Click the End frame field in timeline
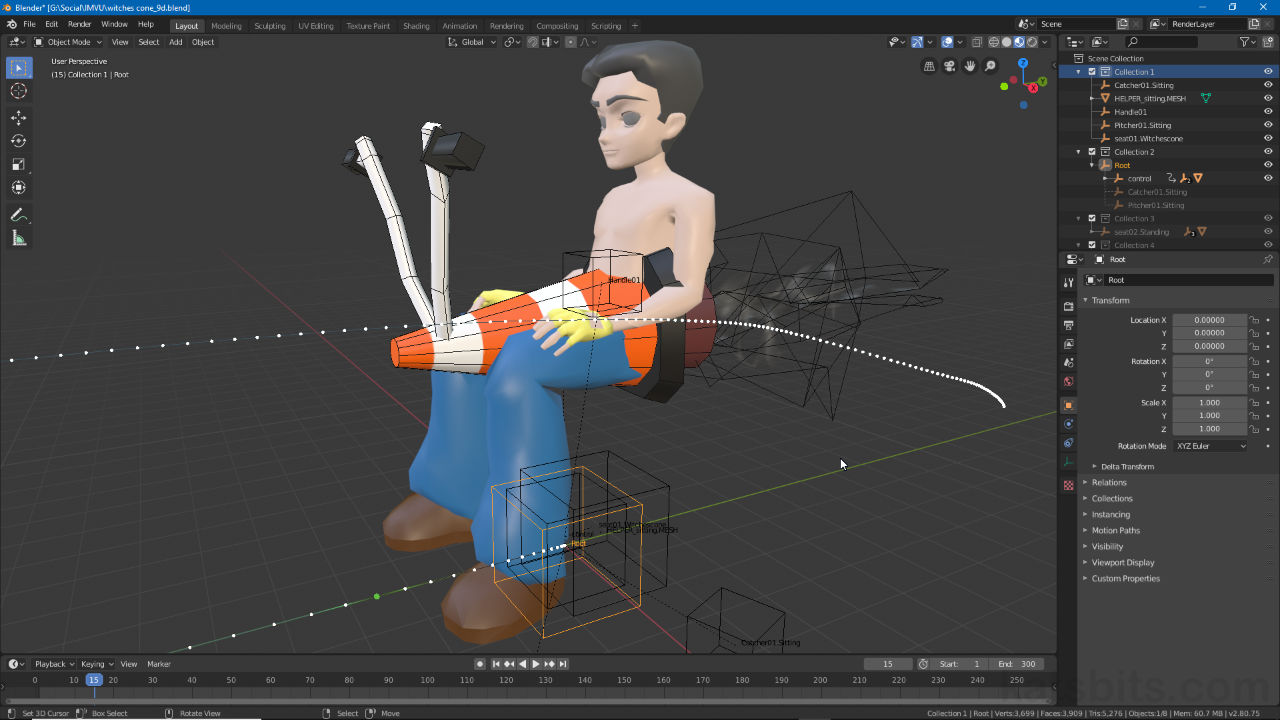This screenshot has width=1280, height=720. coord(1016,664)
